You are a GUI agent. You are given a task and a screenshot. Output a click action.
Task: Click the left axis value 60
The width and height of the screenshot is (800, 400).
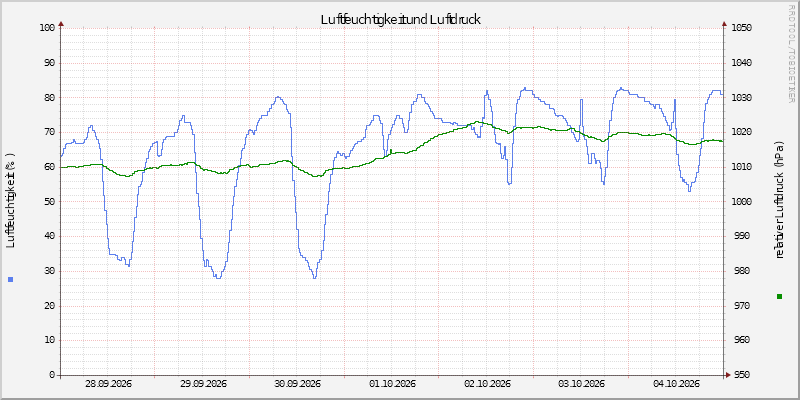pos(49,167)
